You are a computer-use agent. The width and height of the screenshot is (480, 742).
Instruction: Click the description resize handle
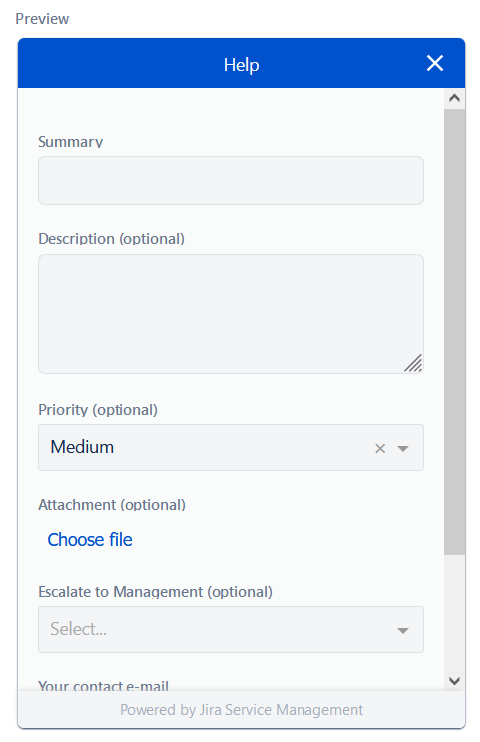(413, 363)
